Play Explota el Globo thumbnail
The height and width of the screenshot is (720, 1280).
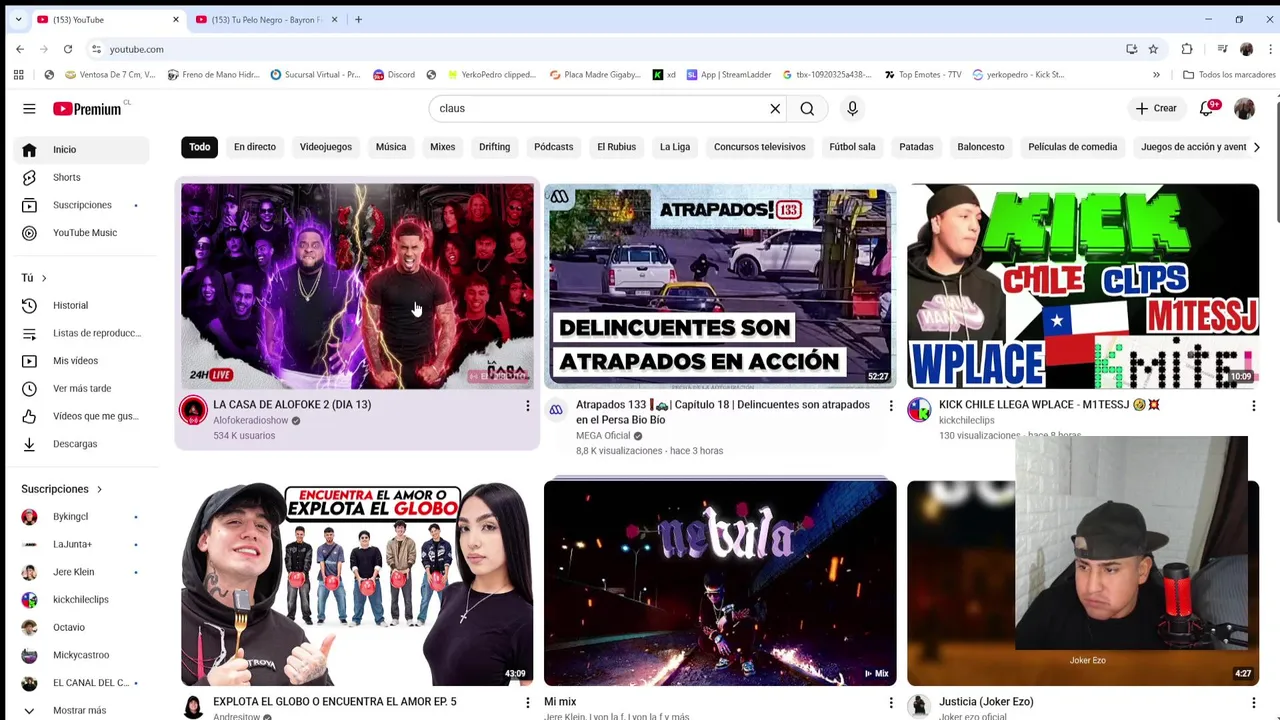coord(357,583)
